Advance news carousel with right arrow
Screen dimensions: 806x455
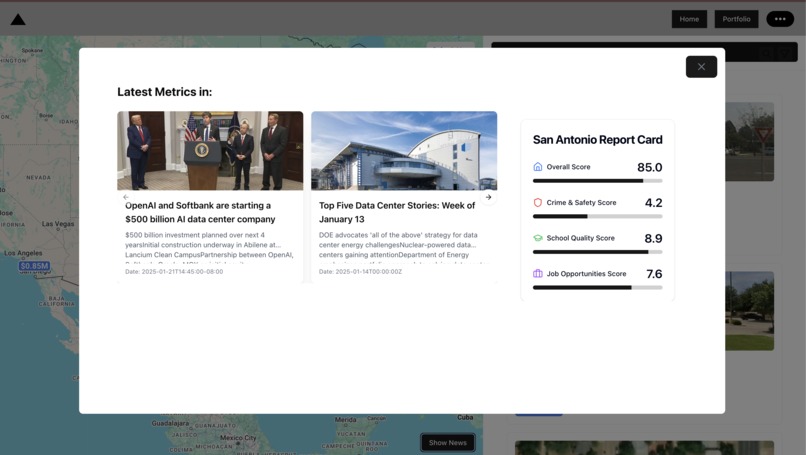point(488,197)
